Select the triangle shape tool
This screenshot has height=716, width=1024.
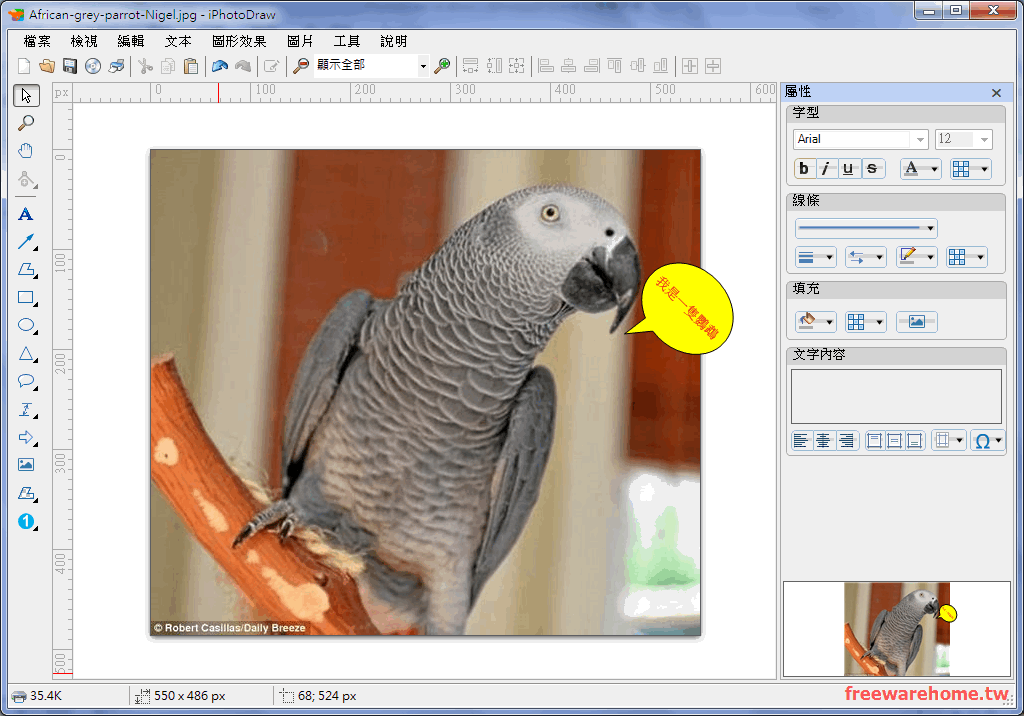[x=26, y=354]
